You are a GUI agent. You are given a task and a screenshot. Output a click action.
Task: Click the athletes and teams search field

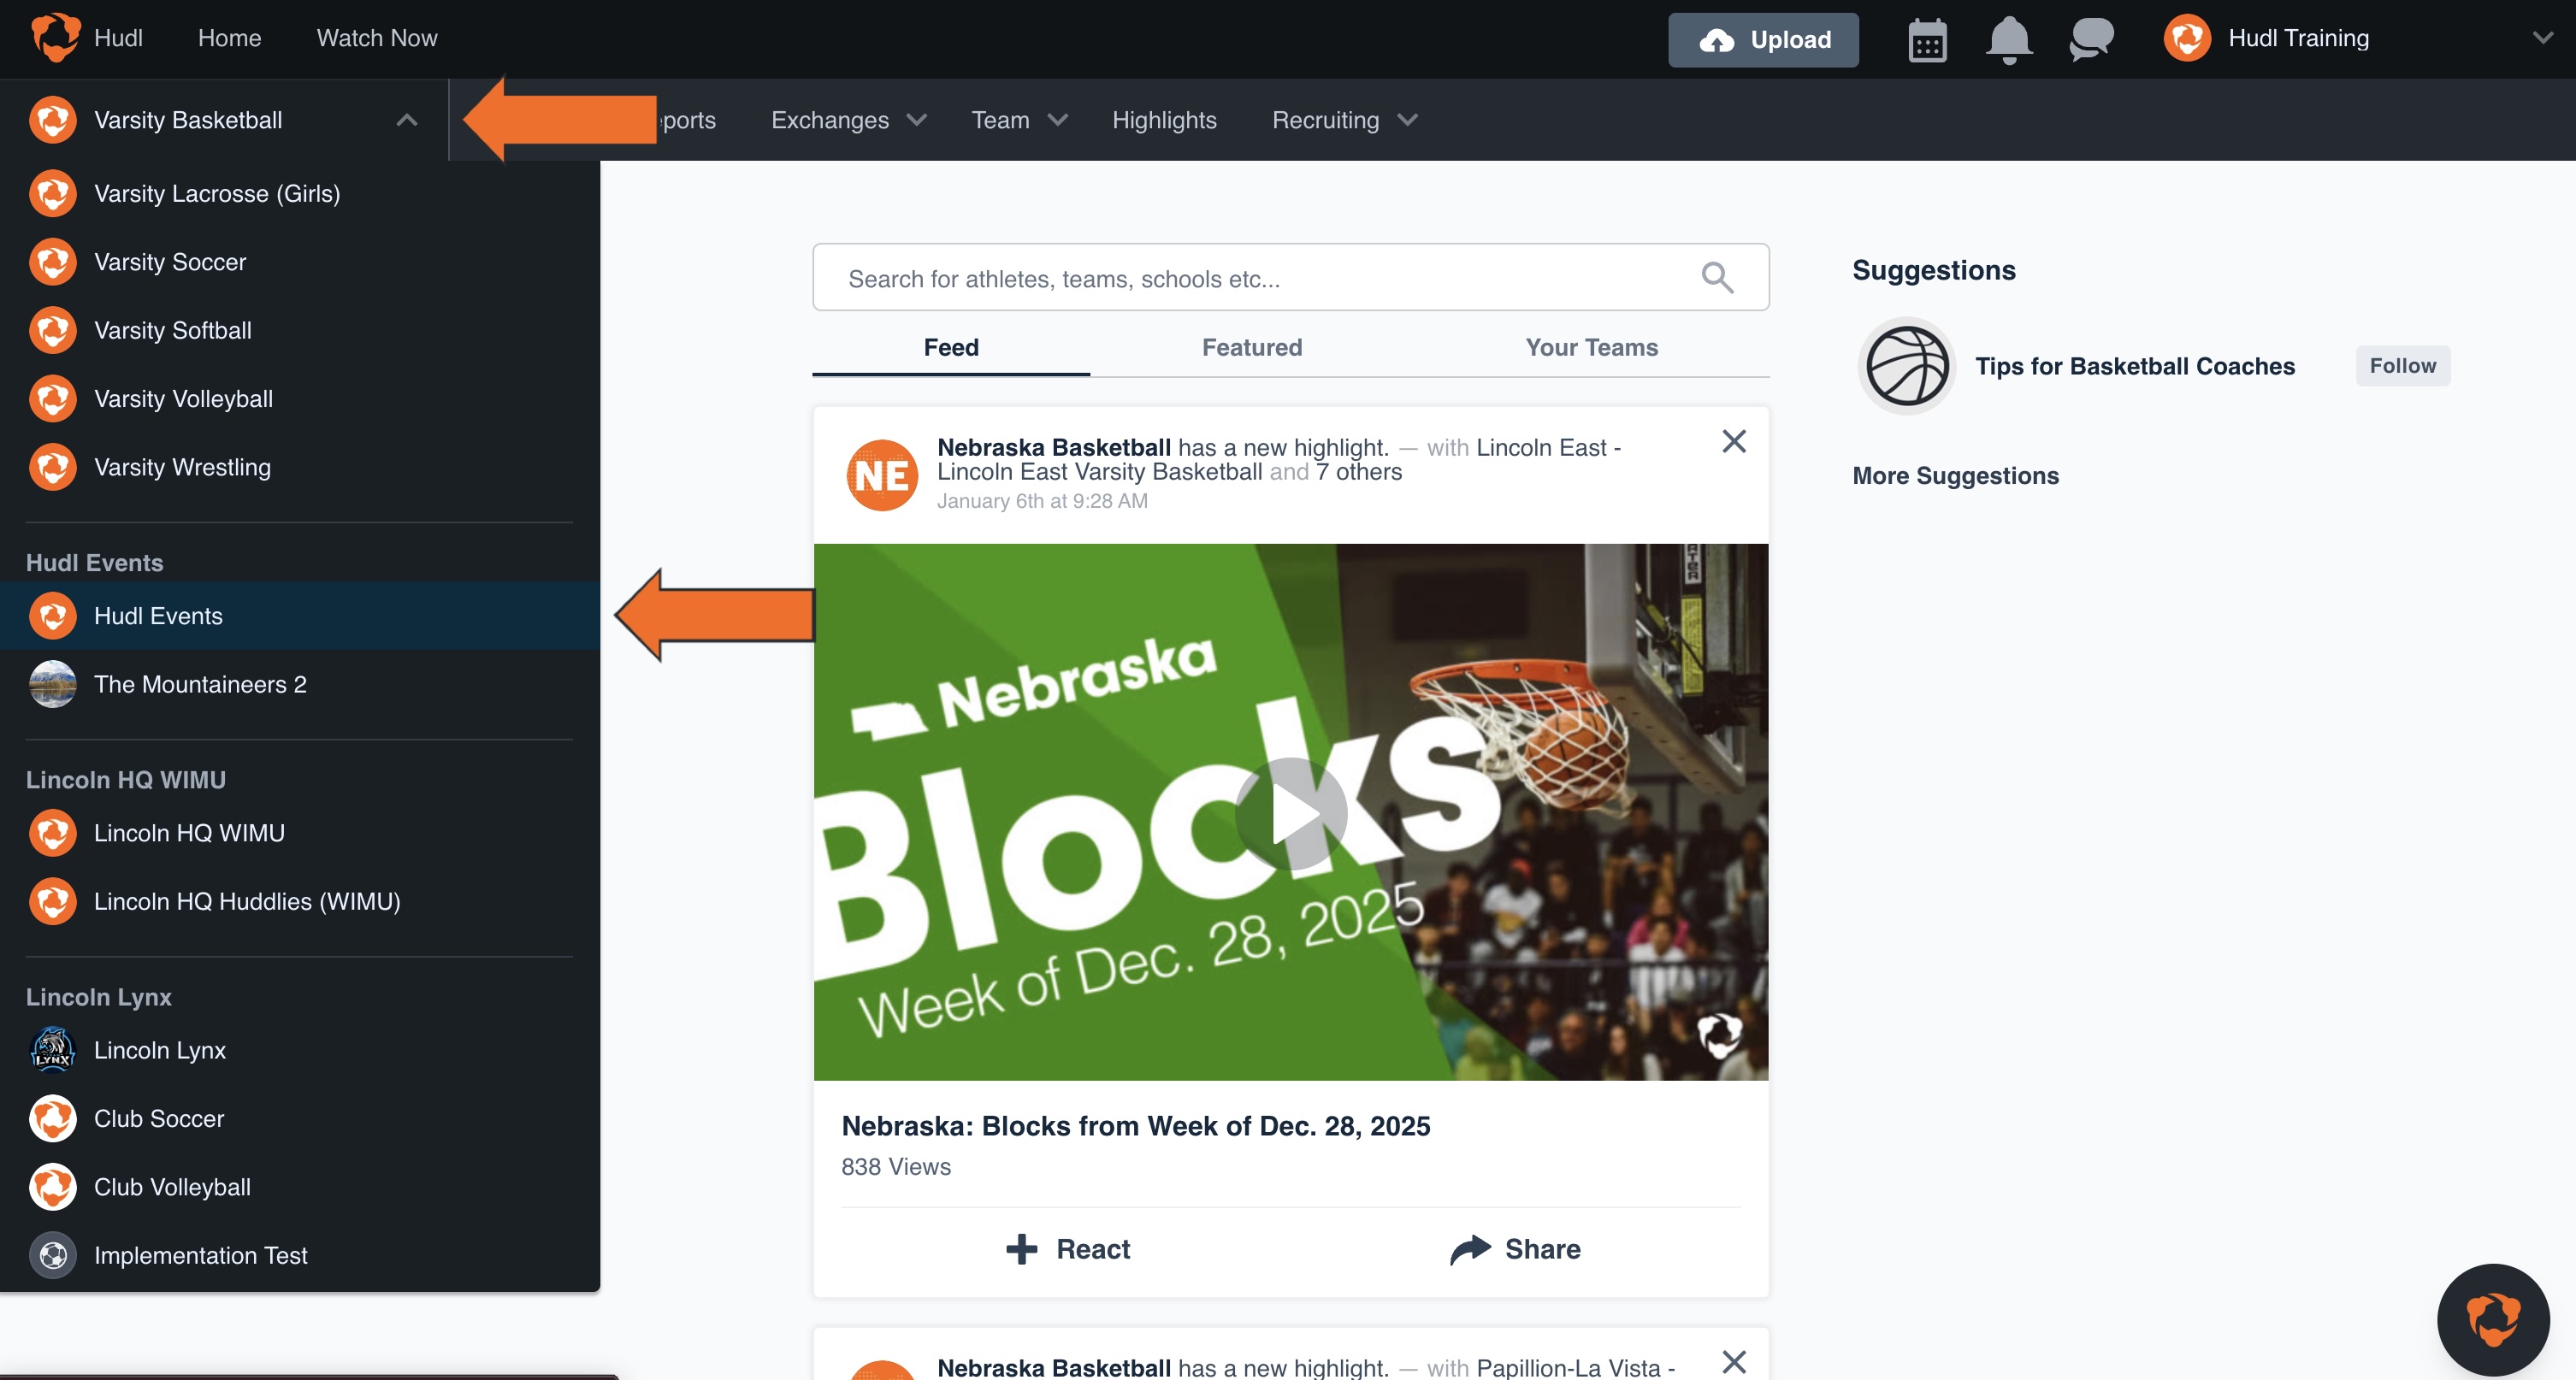tap(1290, 277)
